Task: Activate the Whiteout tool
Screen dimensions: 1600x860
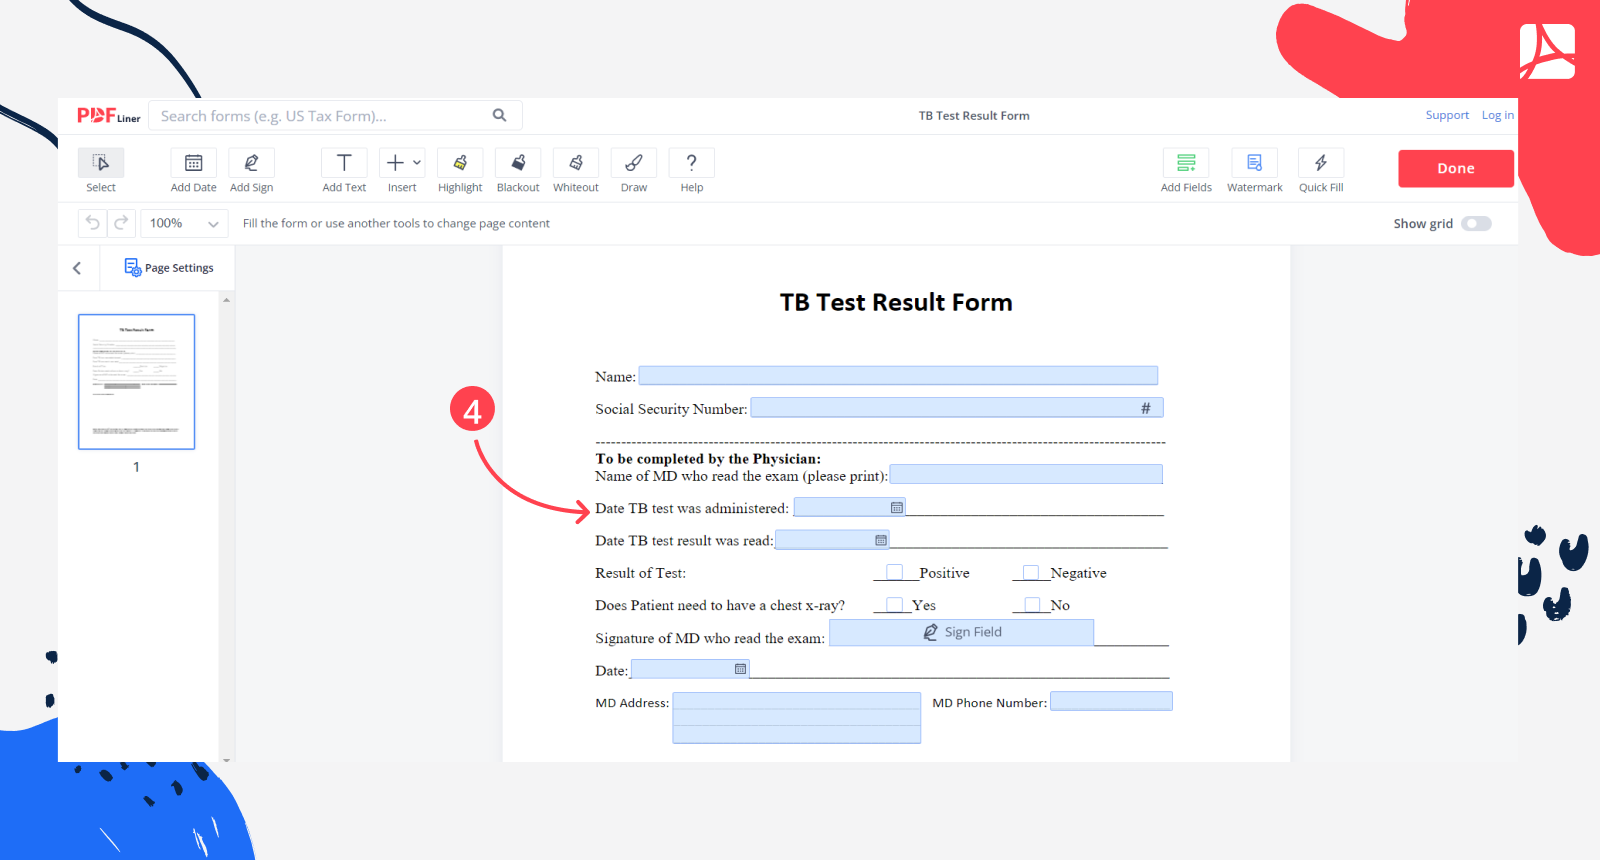Action: [x=576, y=163]
